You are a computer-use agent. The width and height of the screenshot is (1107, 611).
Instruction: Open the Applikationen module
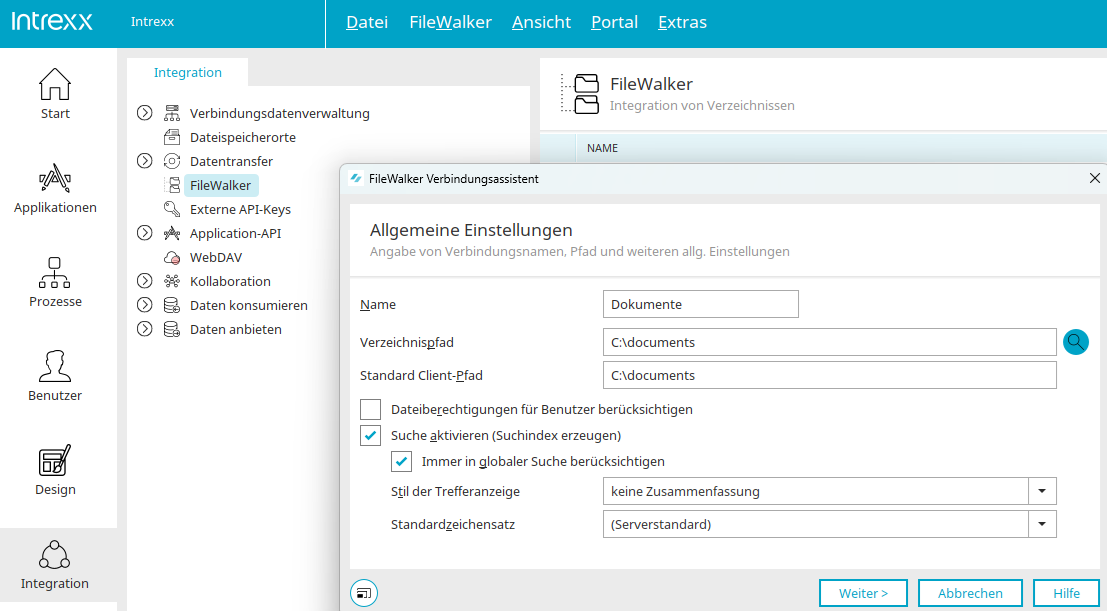(55, 188)
